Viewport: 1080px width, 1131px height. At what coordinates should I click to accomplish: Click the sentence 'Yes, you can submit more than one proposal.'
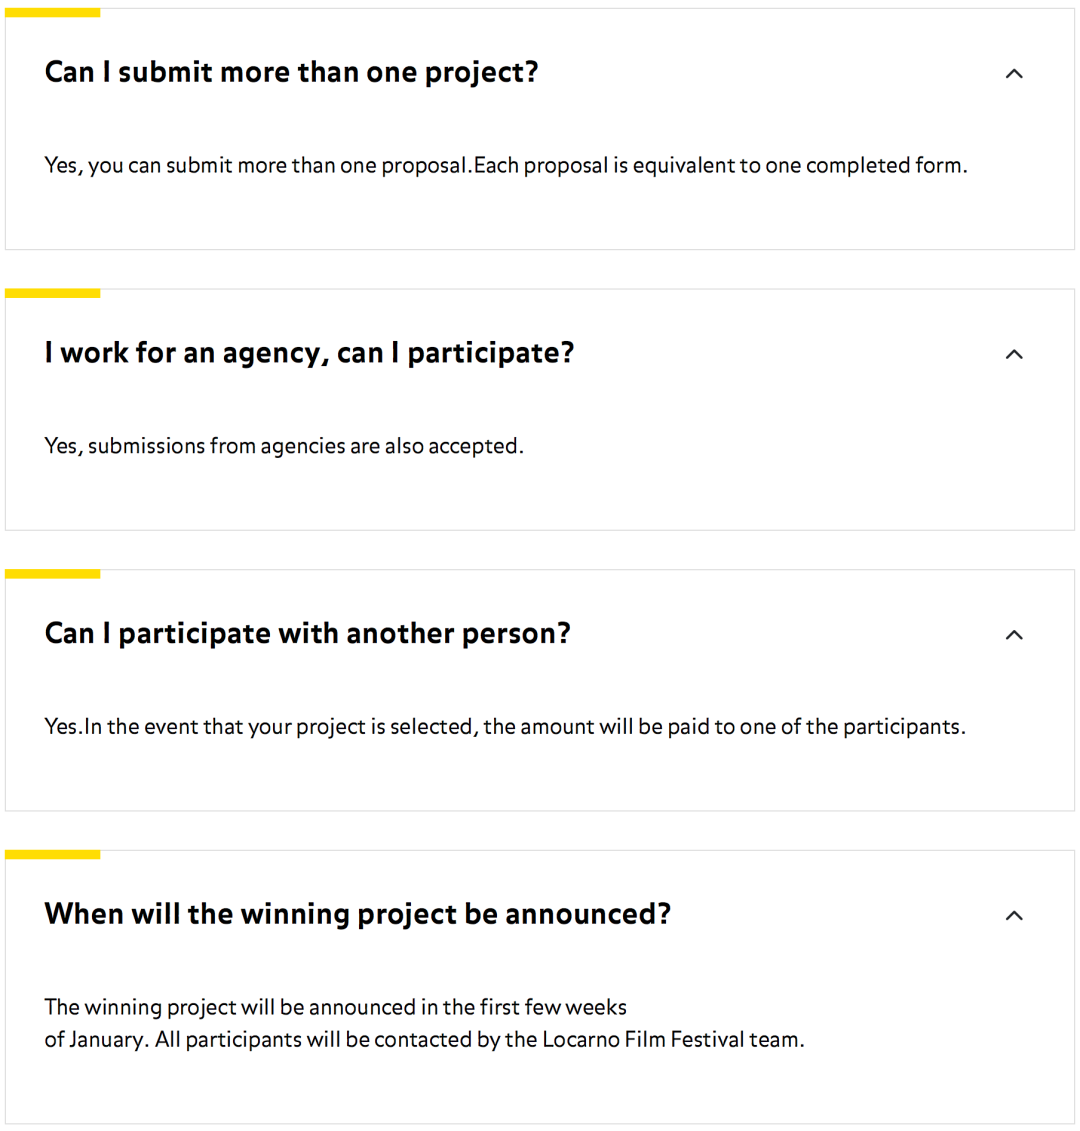click(x=258, y=166)
